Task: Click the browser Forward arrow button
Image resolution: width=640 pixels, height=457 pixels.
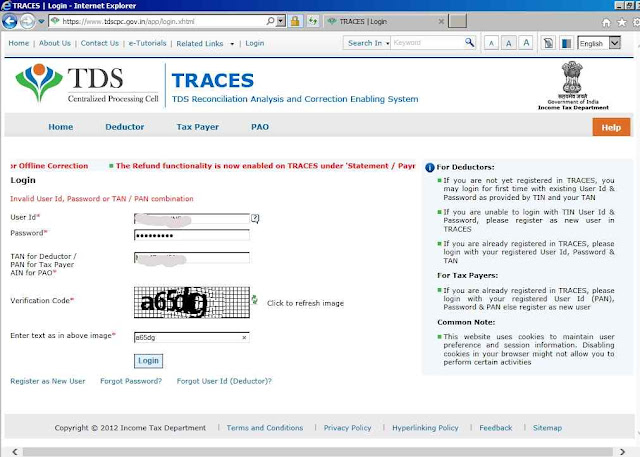Action: 27,21
